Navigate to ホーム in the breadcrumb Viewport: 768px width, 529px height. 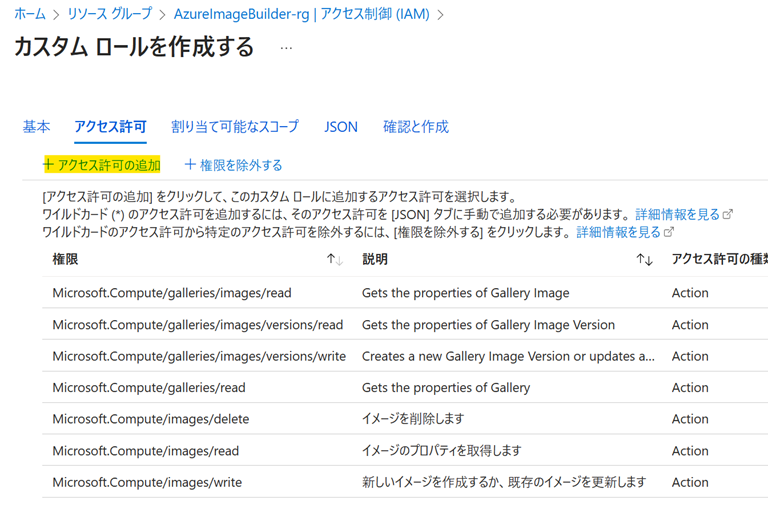29,14
